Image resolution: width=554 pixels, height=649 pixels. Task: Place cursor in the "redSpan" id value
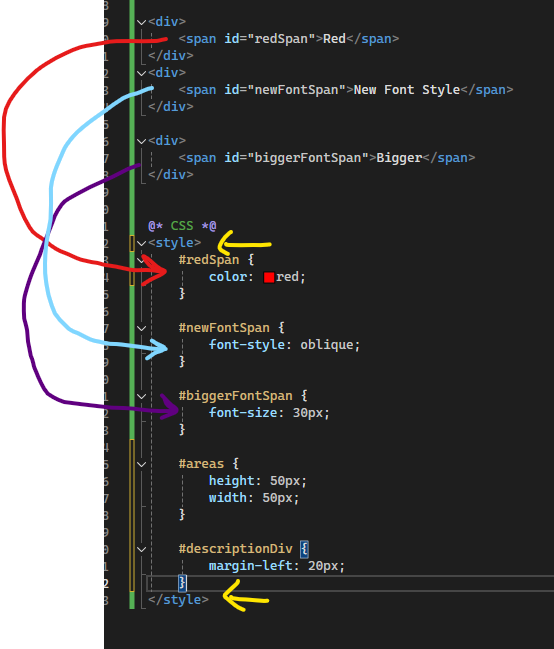pos(281,39)
